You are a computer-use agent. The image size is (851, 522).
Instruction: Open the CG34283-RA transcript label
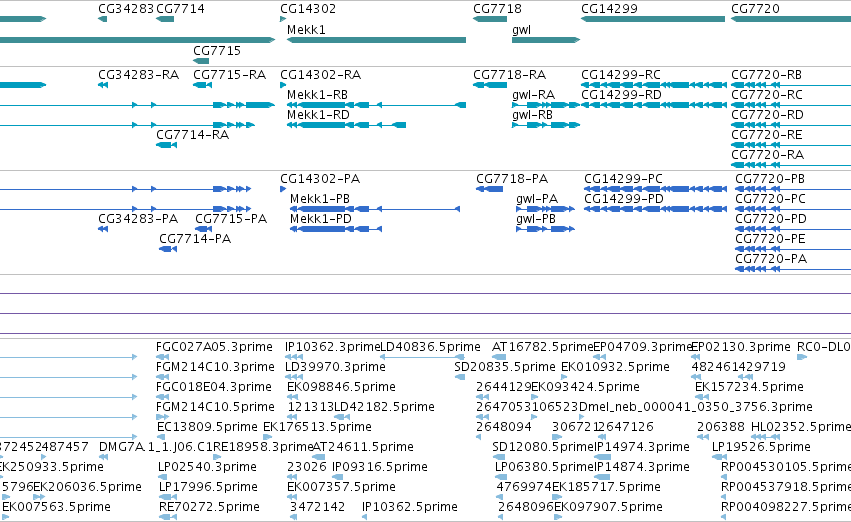[138, 75]
